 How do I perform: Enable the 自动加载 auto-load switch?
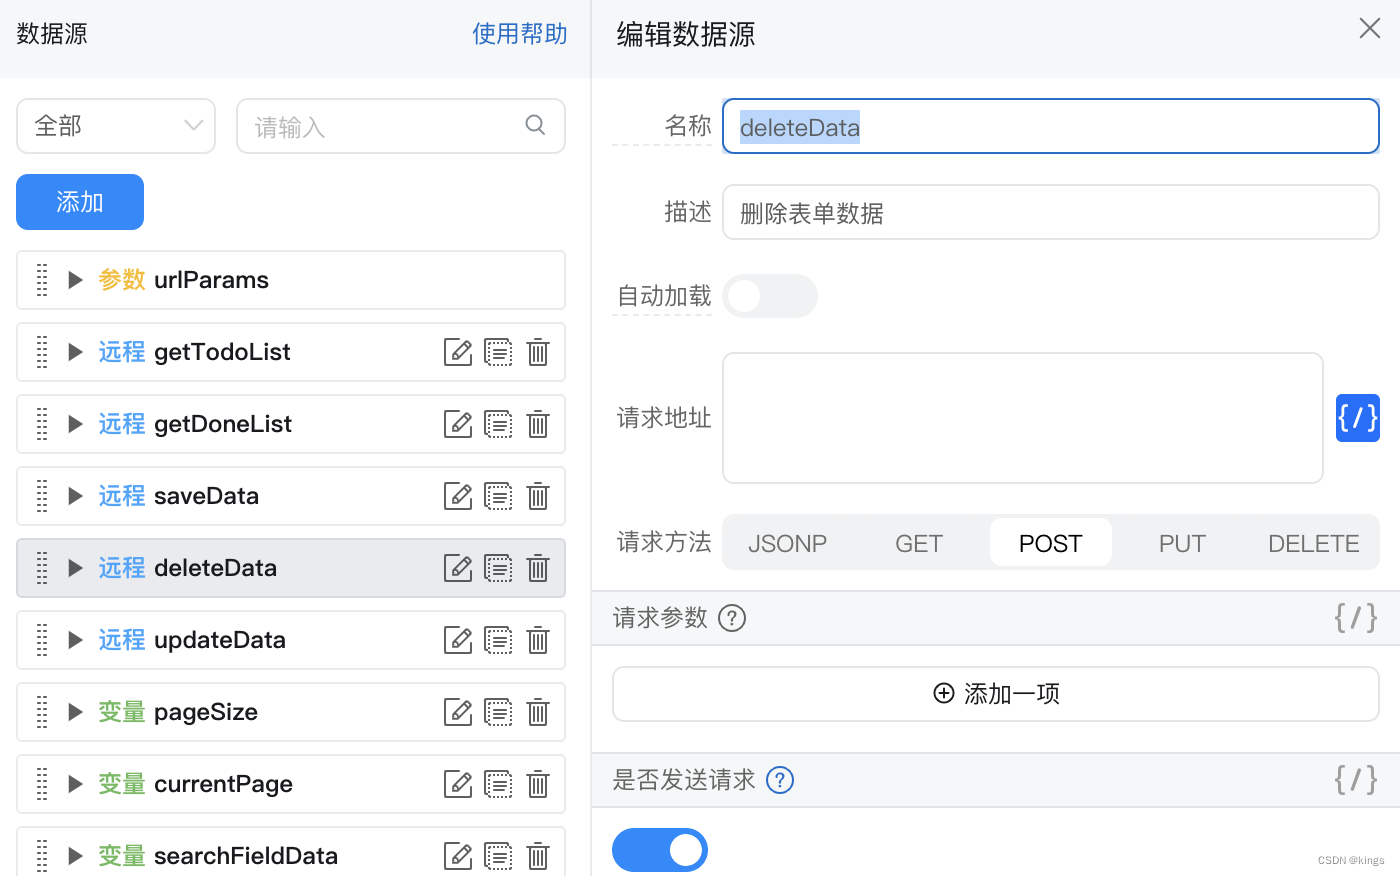pos(769,296)
